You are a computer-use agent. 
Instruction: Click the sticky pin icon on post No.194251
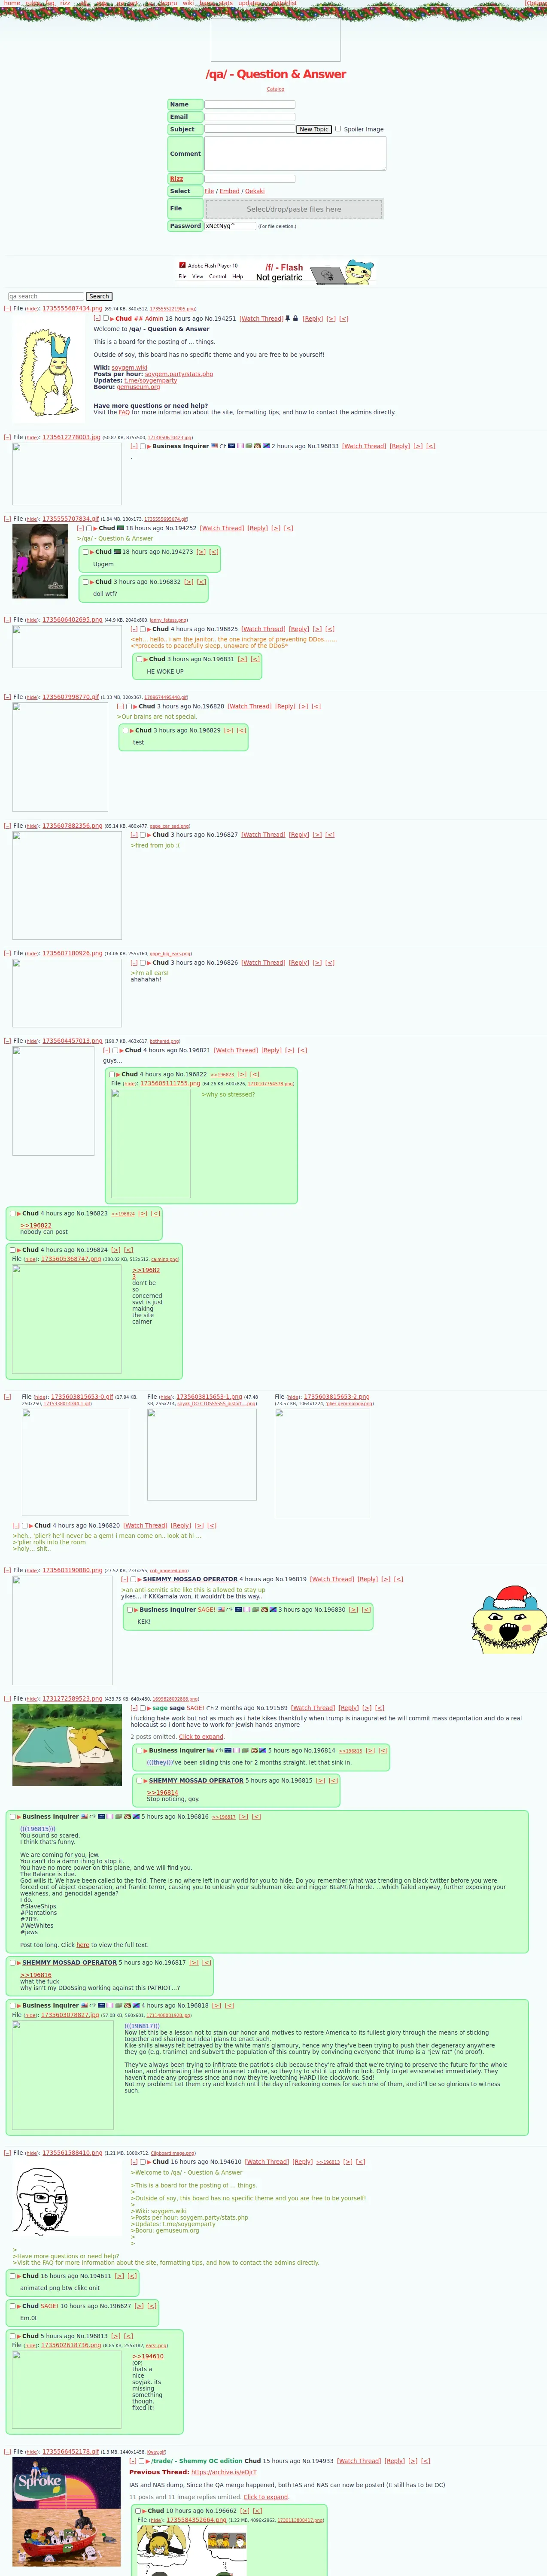pos(288,318)
